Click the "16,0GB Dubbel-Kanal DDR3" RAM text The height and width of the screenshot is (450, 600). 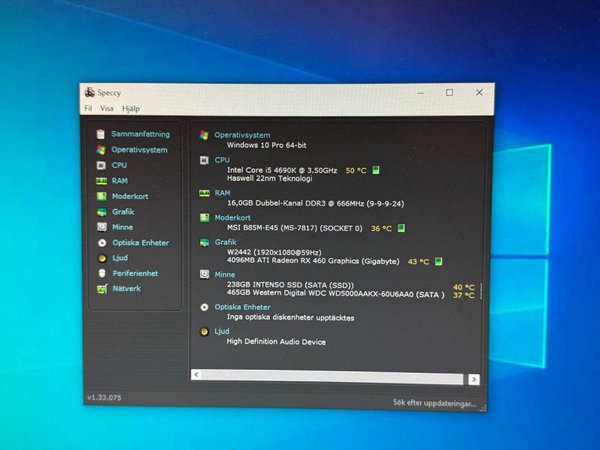point(315,203)
